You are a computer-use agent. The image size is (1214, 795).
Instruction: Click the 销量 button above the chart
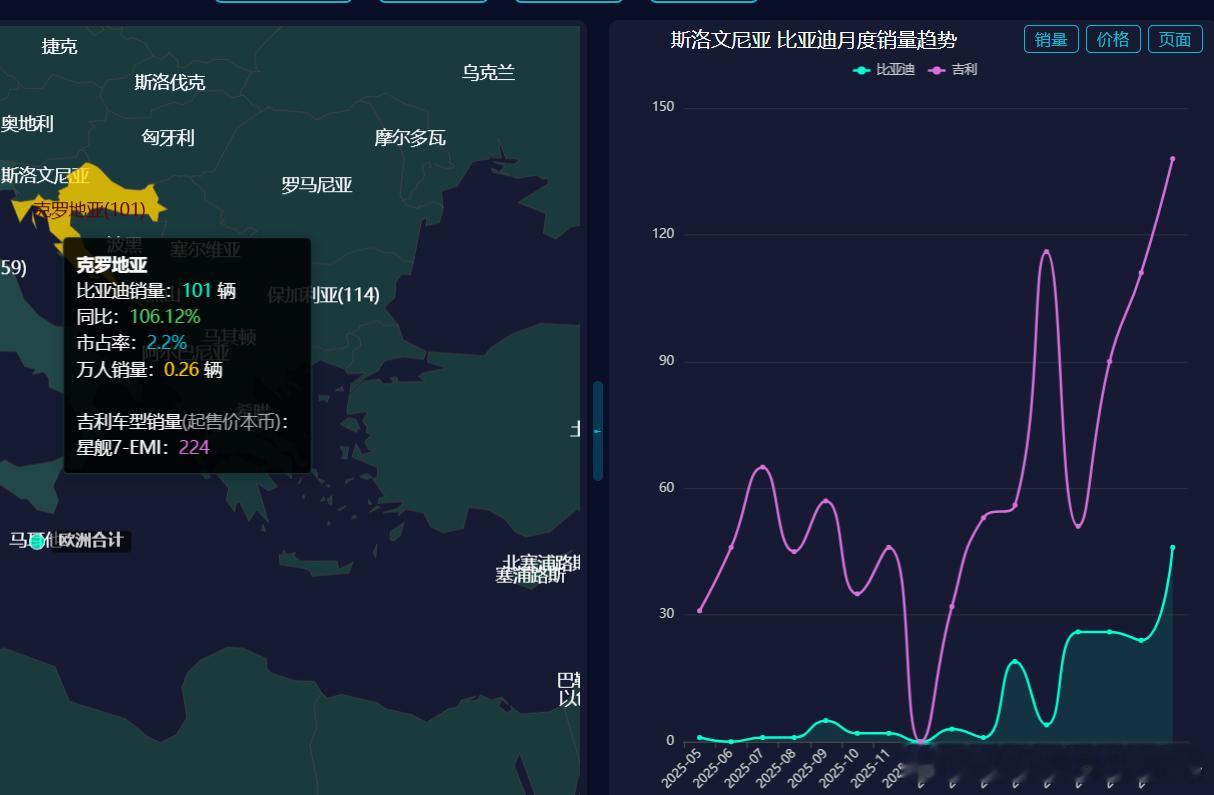tap(1051, 39)
